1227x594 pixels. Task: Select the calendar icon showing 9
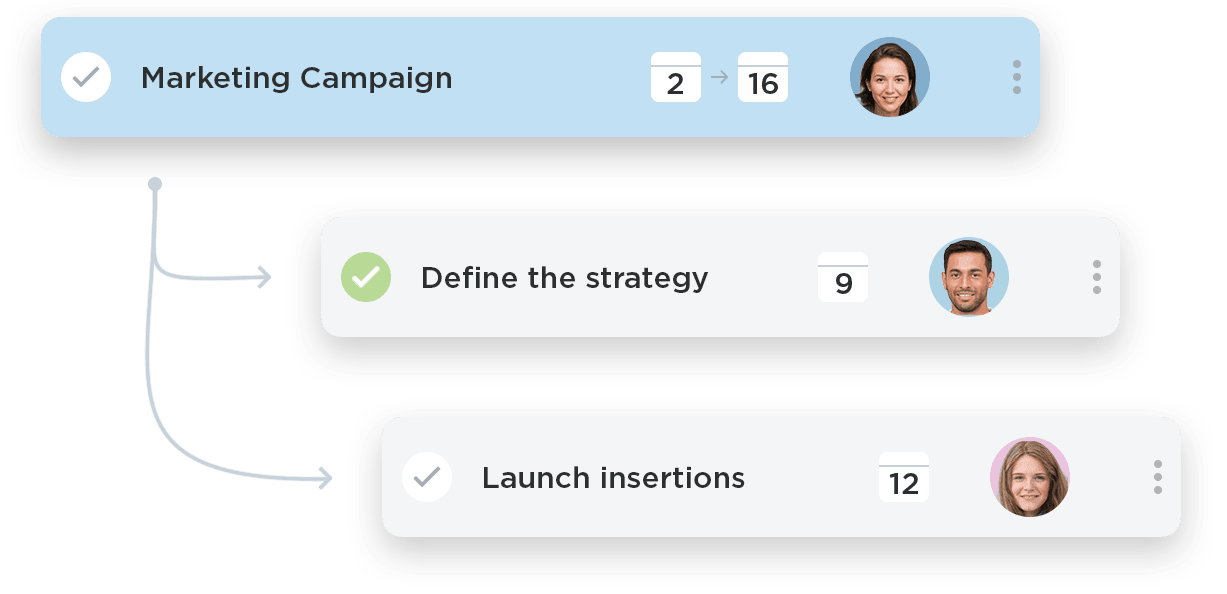[x=841, y=277]
